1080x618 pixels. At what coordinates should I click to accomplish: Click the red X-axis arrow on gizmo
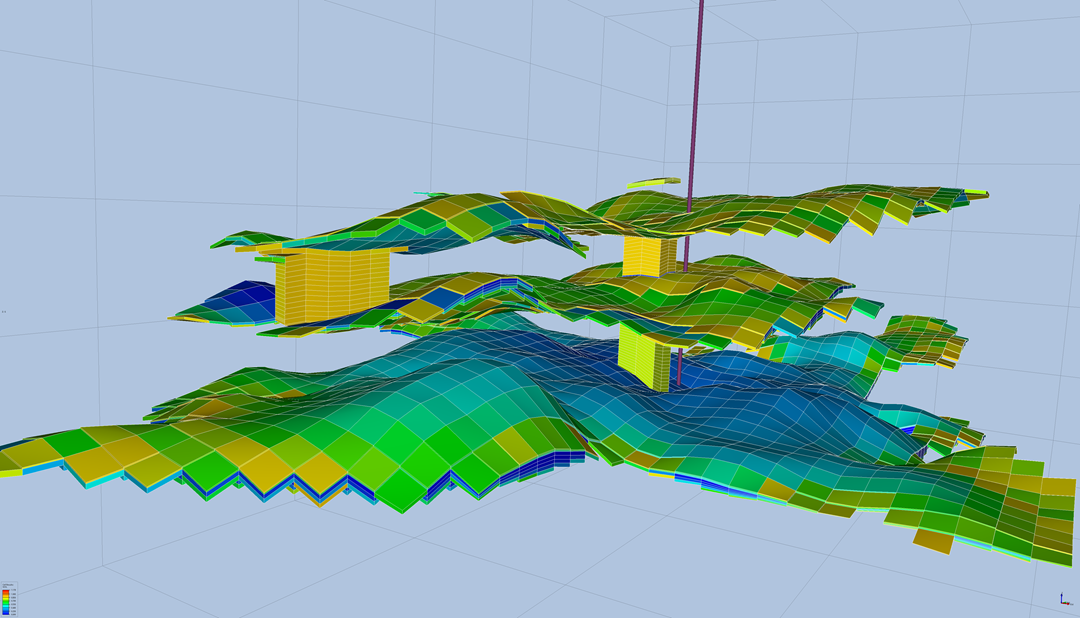click(x=1067, y=604)
